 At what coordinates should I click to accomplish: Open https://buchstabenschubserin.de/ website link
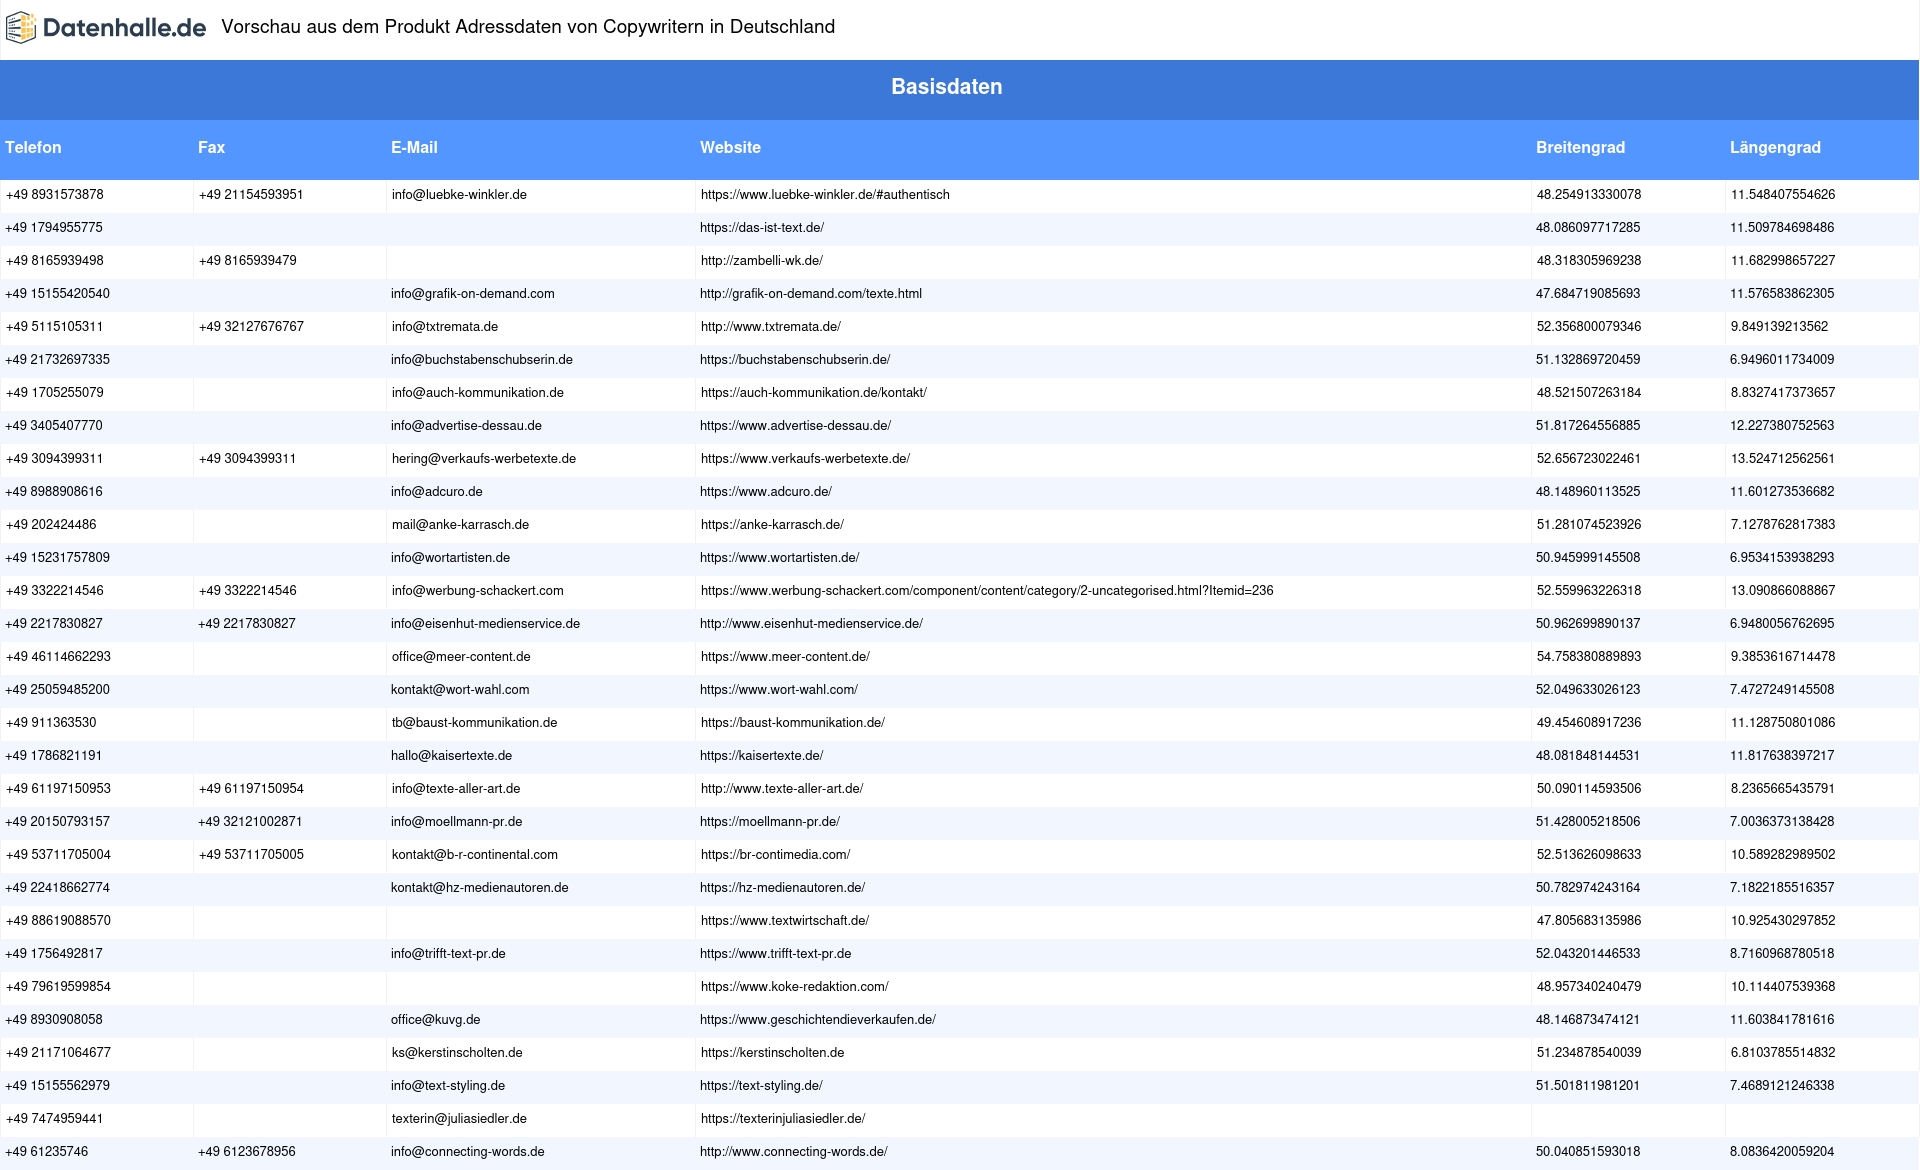[x=795, y=360]
